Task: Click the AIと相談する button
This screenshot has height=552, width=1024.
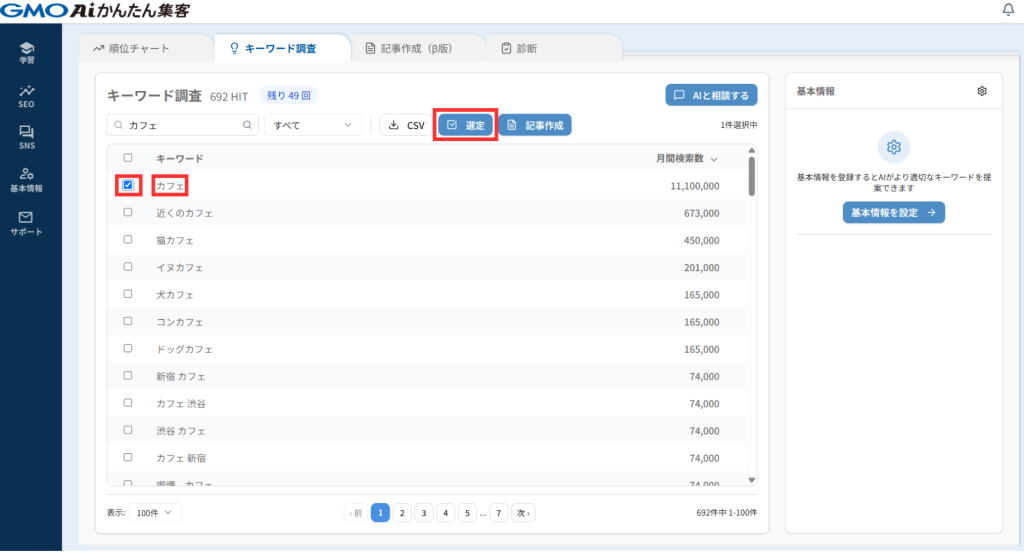Action: 711,96
